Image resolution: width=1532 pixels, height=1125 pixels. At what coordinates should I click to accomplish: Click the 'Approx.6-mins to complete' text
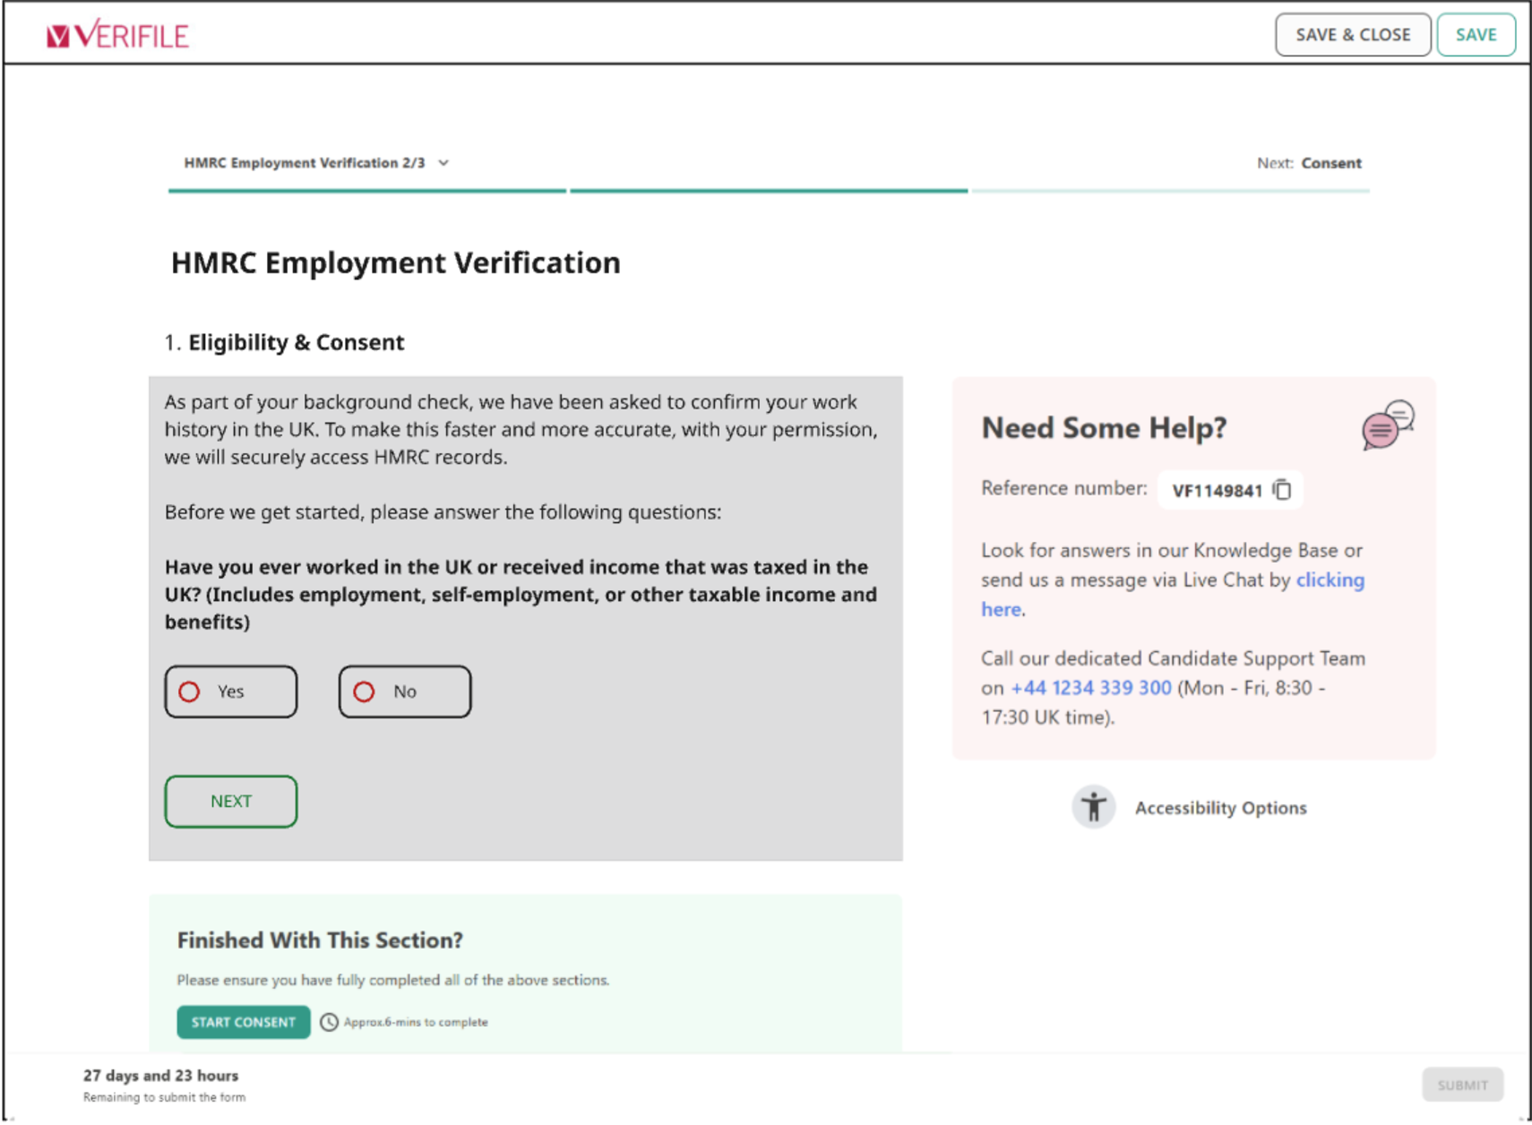[416, 1022]
